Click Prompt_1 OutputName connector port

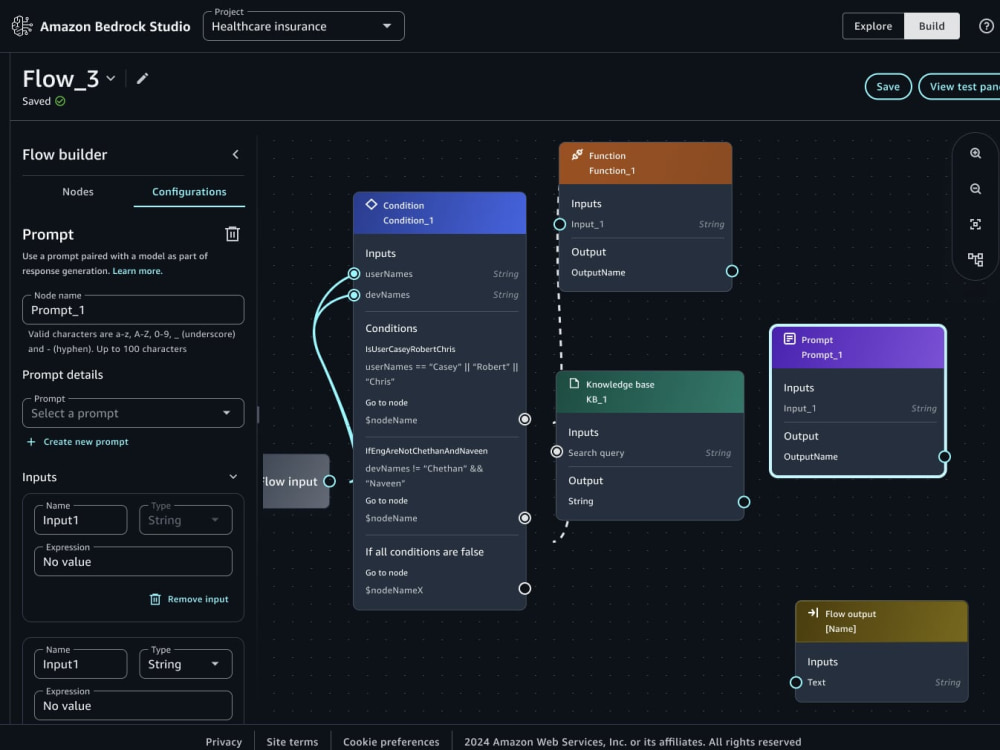[x=945, y=457]
